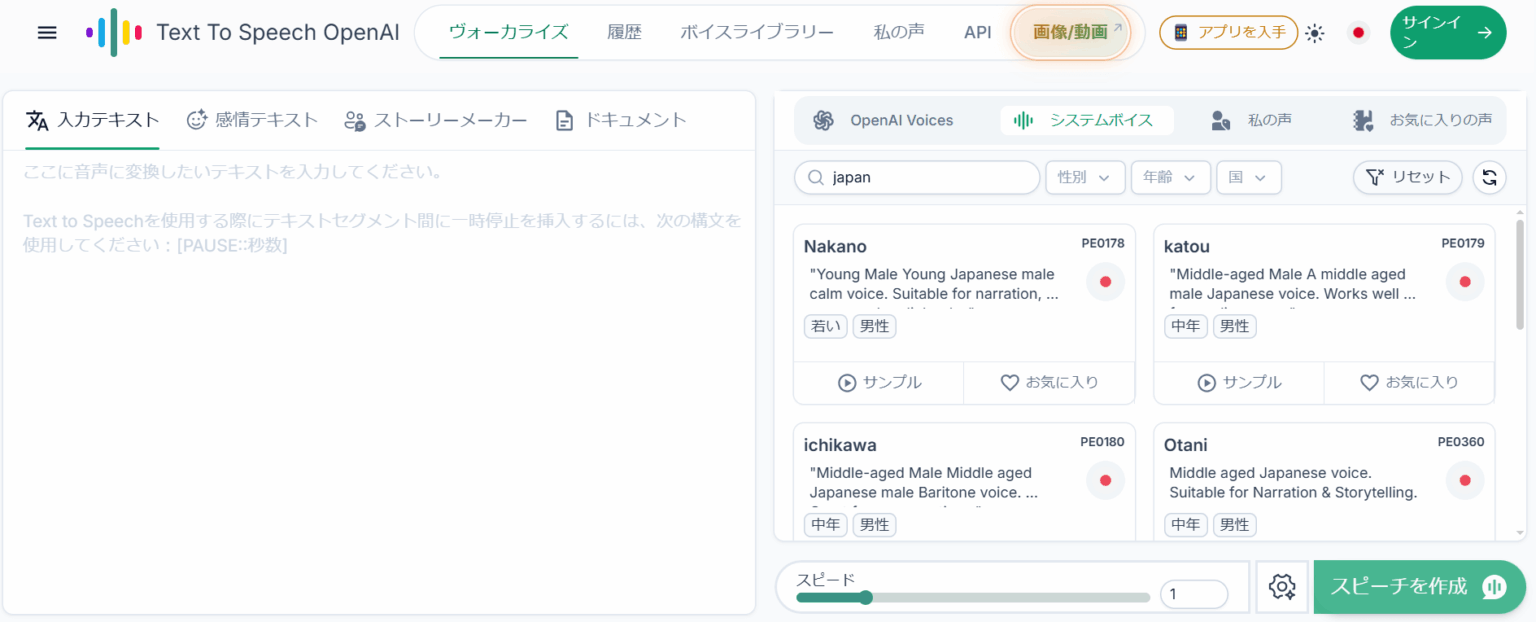
Task: Adjust the スピード slider handle
Action: click(865, 597)
